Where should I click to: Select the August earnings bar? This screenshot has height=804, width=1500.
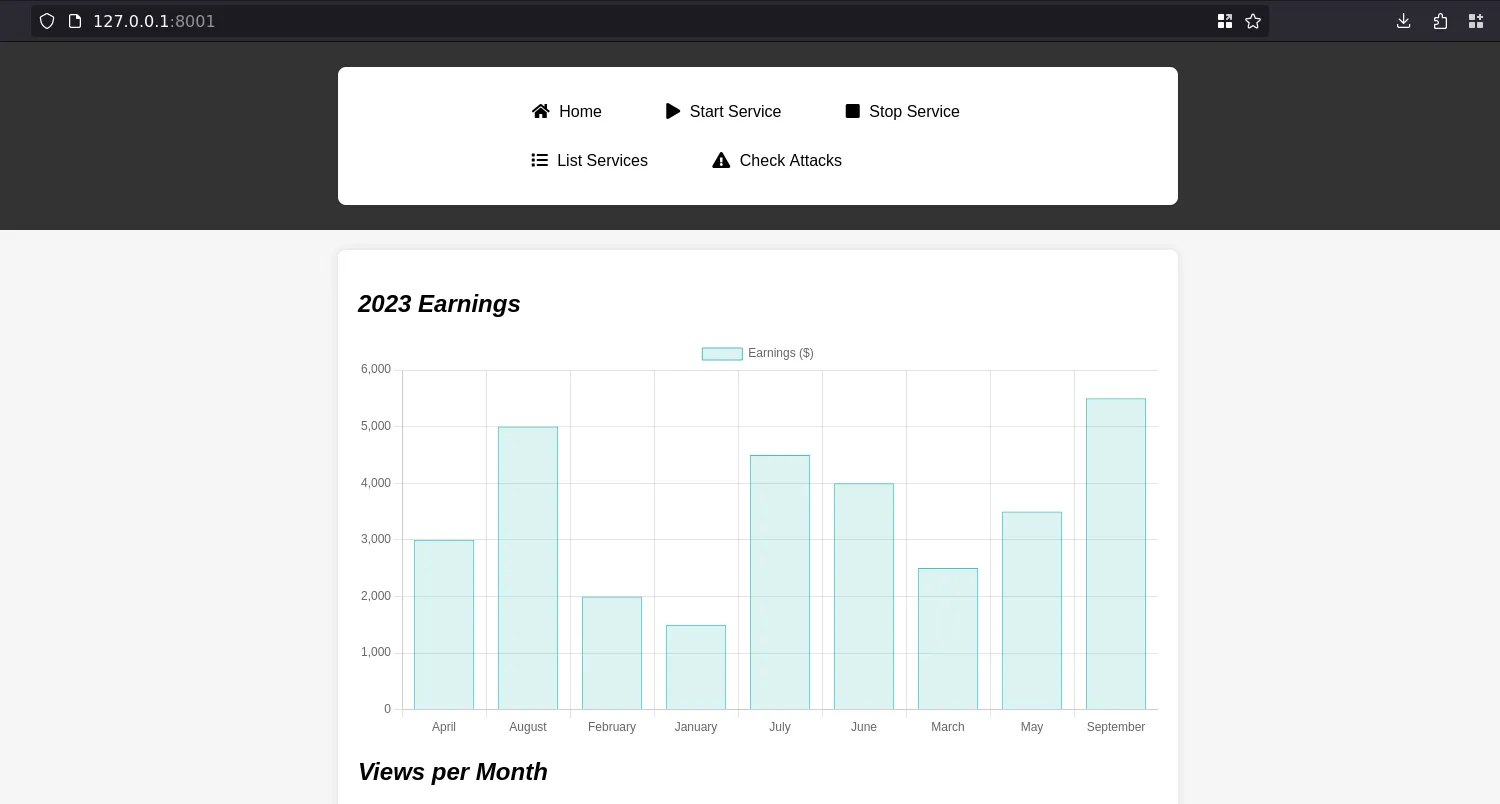528,568
